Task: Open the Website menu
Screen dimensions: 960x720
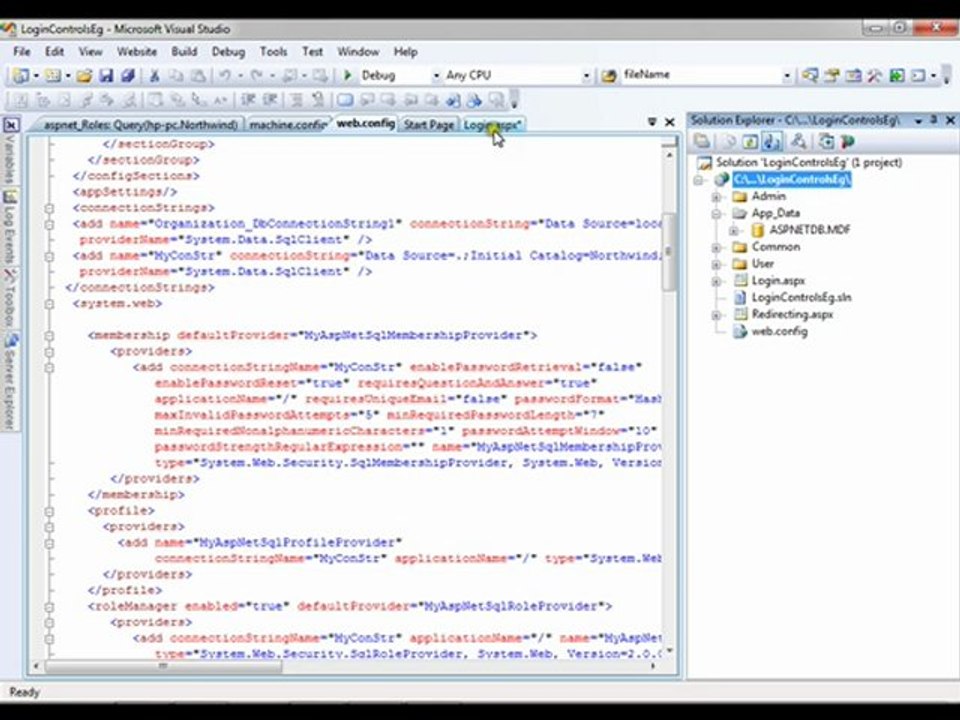Action: tap(137, 51)
